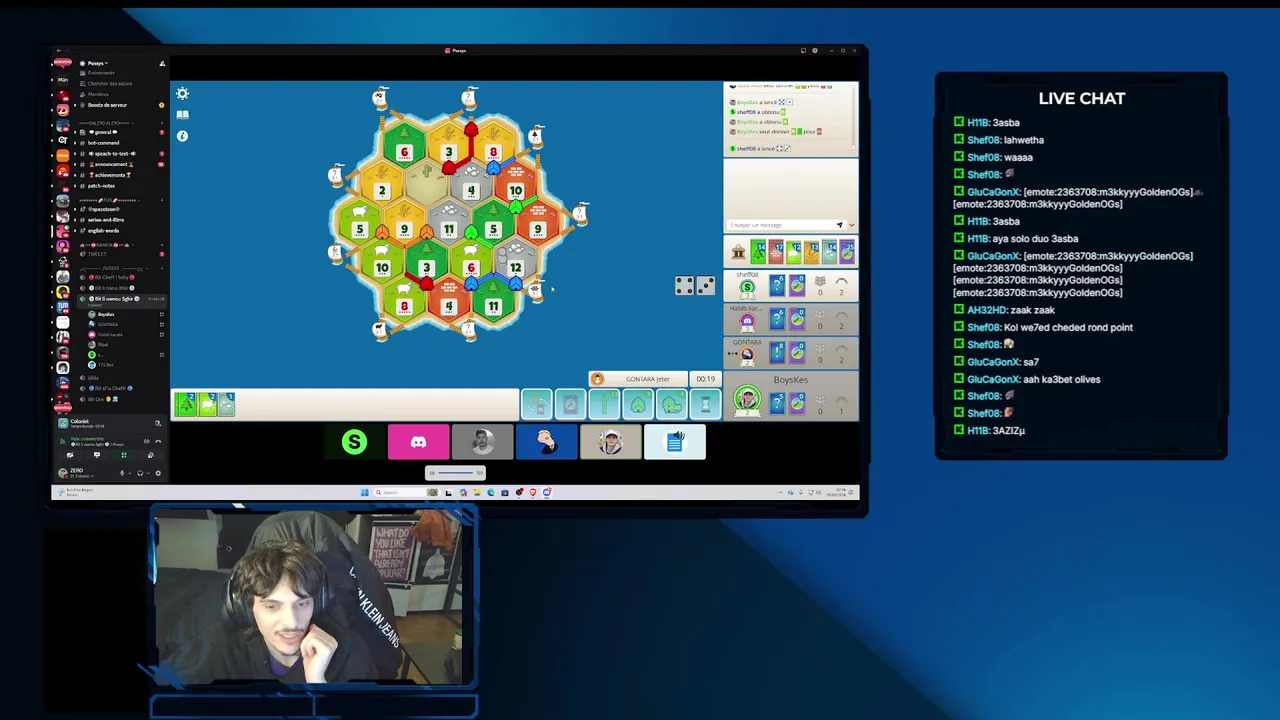Click the 12 number token on board
Image resolution: width=1280 pixels, height=720 pixels.
tap(515, 268)
